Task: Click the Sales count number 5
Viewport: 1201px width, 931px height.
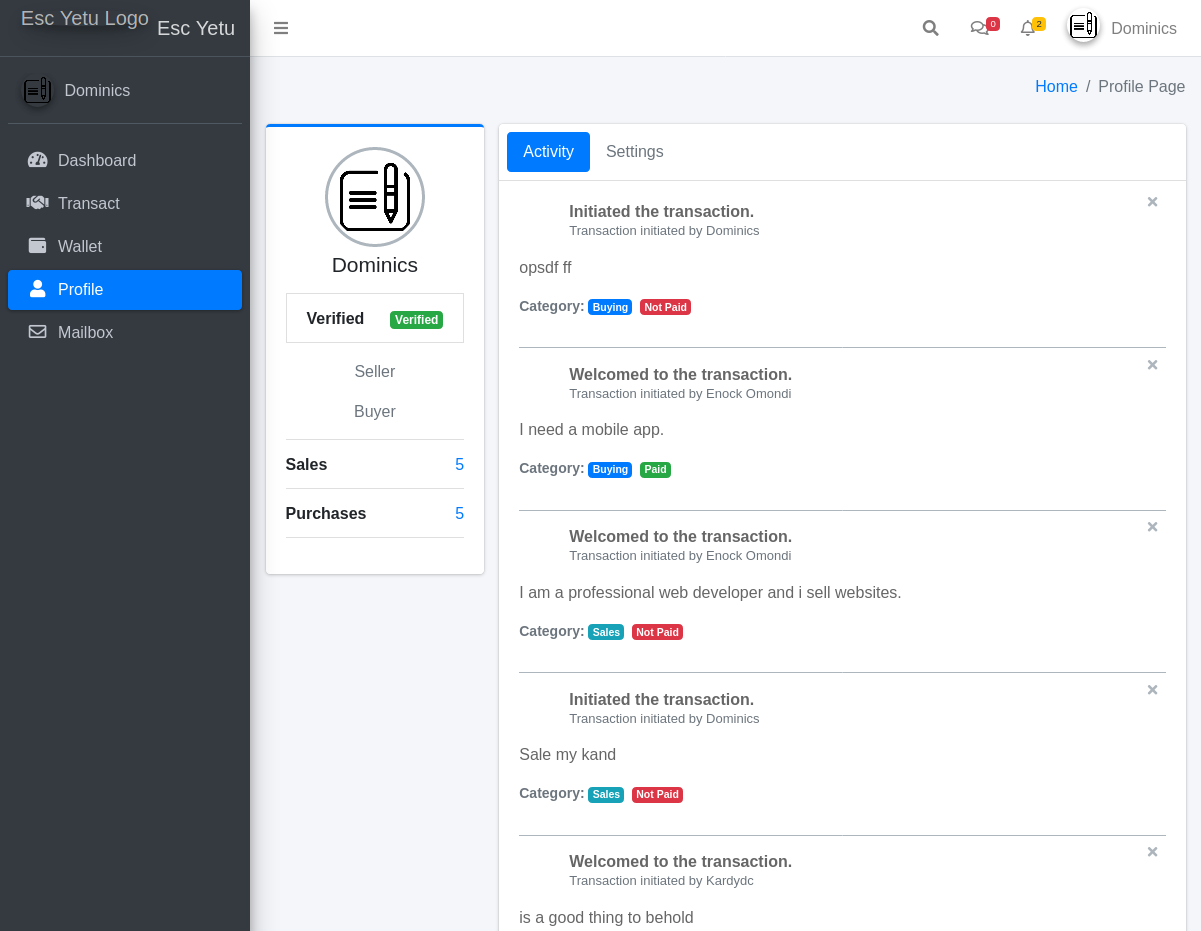Action: coord(459,464)
